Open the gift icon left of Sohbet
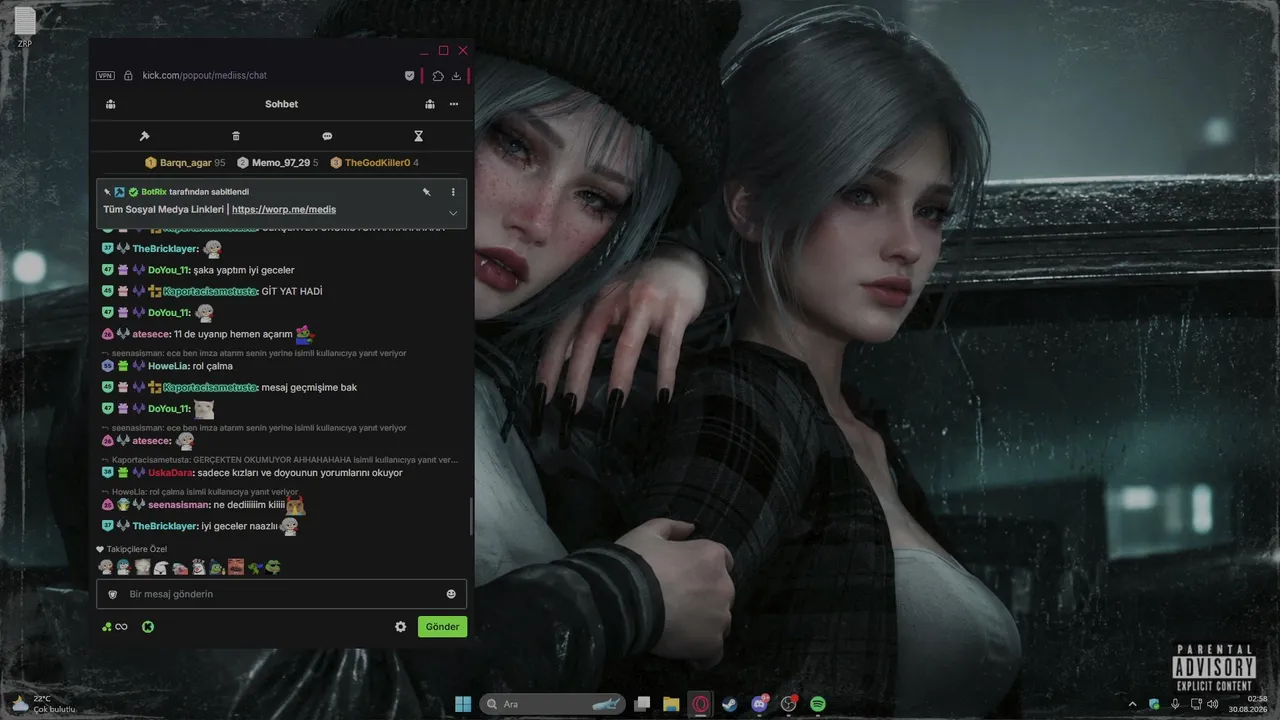Screen dimensions: 1280x720 [x=110, y=104]
